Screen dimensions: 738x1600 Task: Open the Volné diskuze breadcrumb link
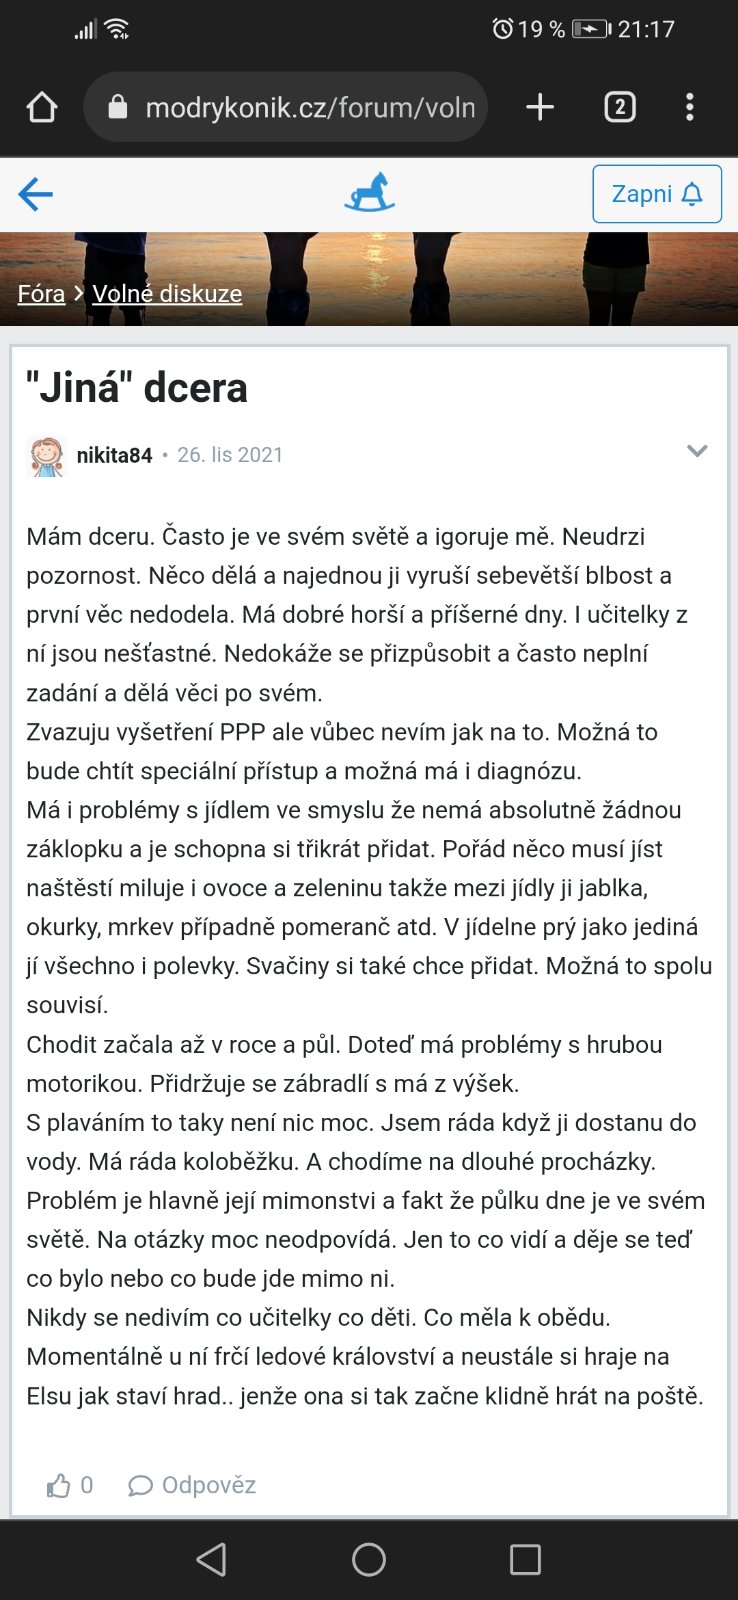(x=167, y=294)
